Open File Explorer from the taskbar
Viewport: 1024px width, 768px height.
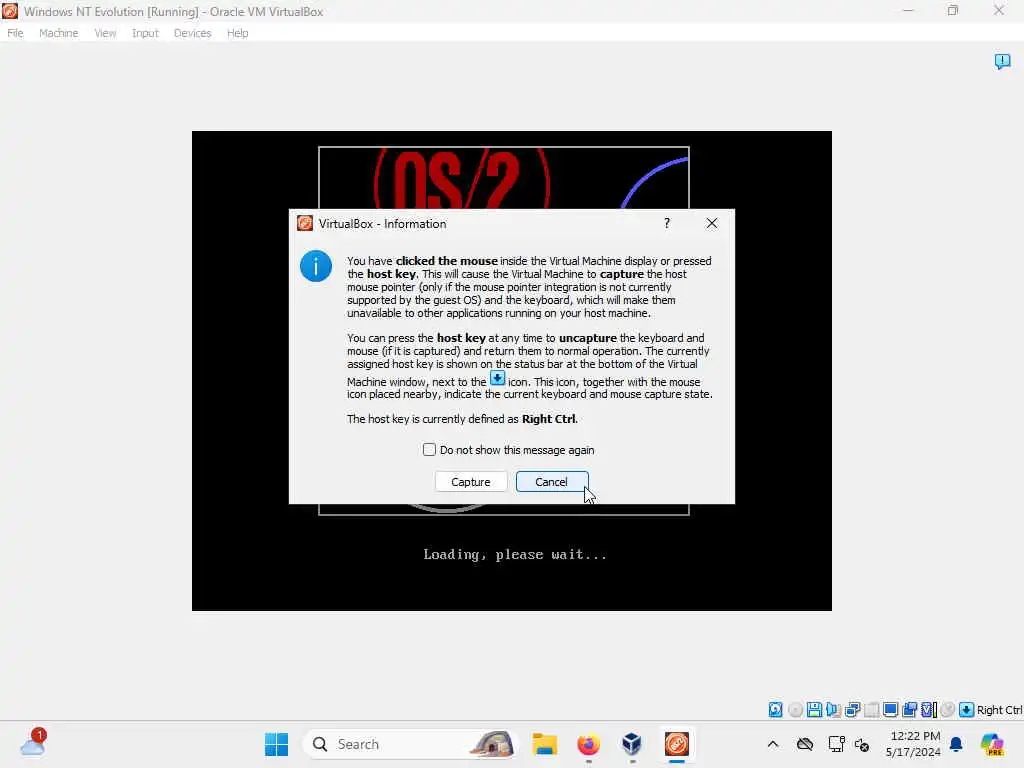pyautogui.click(x=544, y=744)
